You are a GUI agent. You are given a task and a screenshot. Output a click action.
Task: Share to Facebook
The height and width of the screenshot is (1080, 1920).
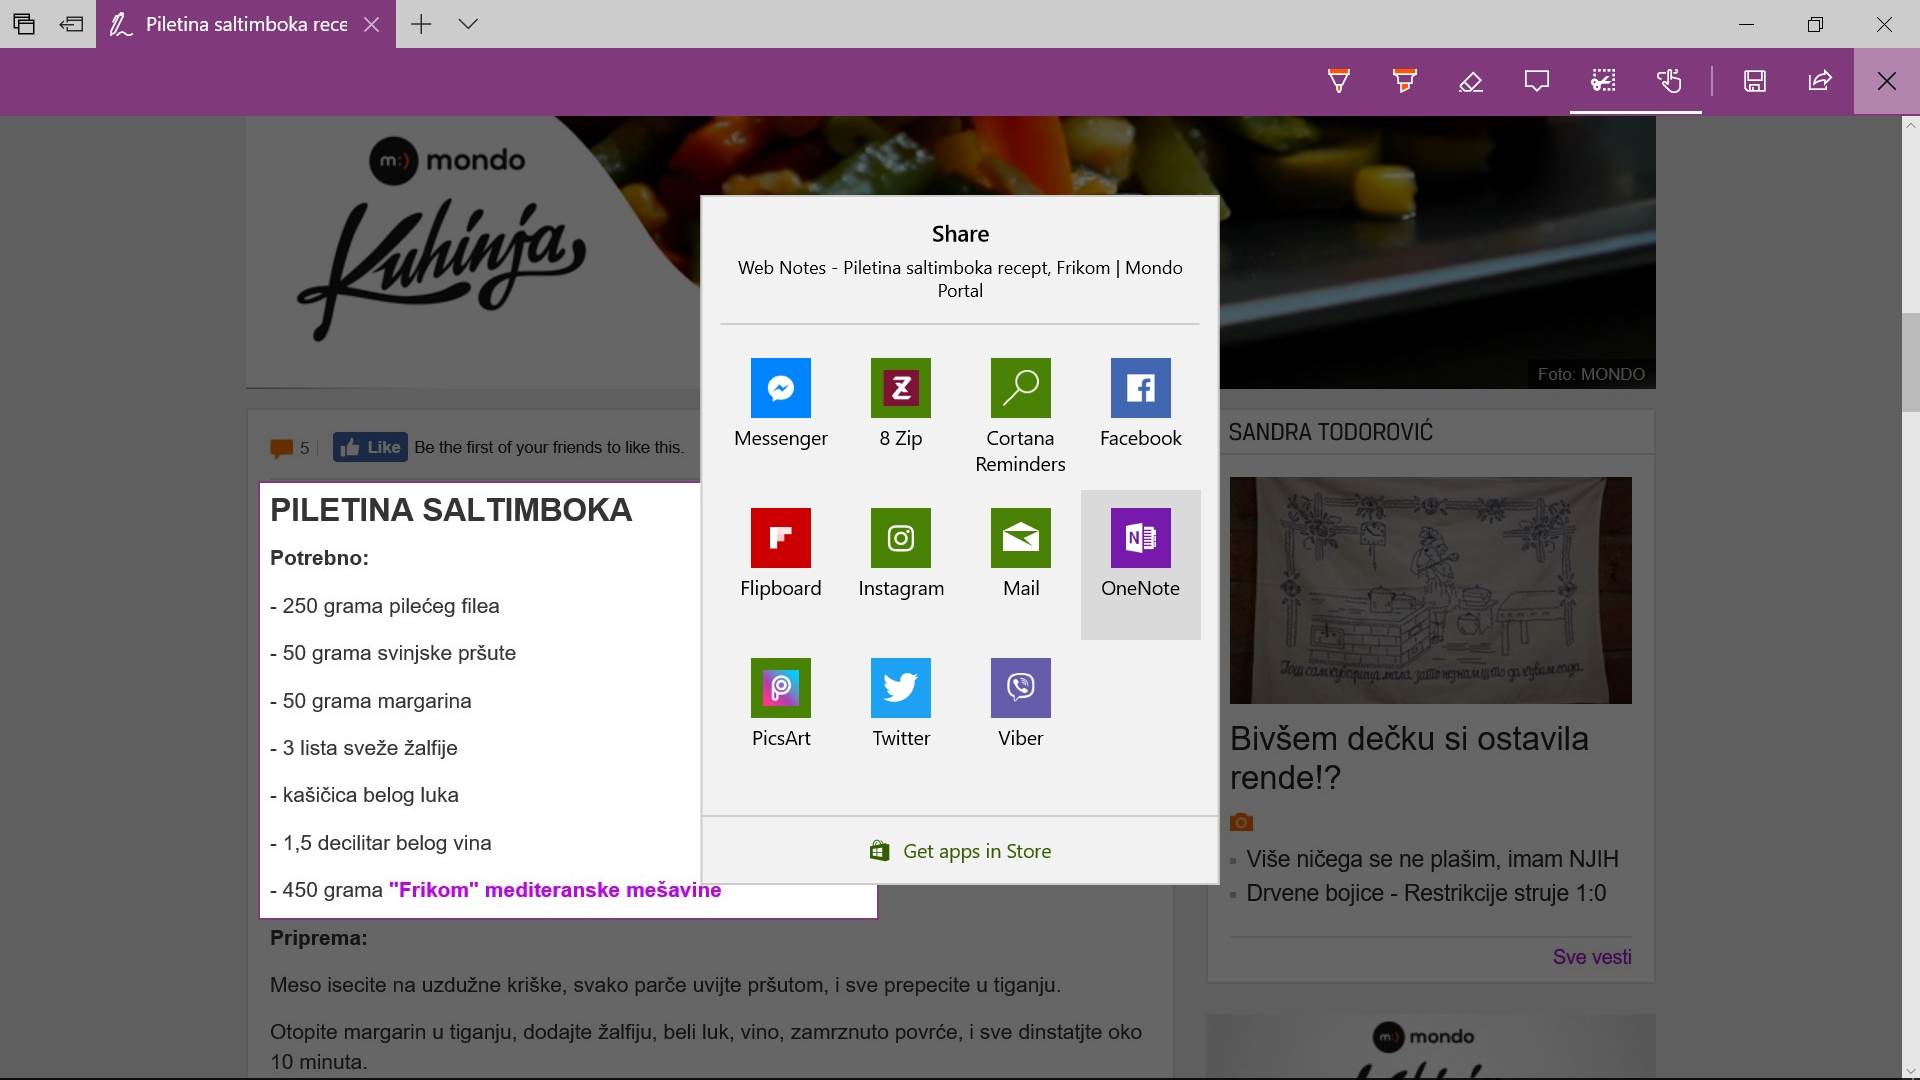point(1140,388)
